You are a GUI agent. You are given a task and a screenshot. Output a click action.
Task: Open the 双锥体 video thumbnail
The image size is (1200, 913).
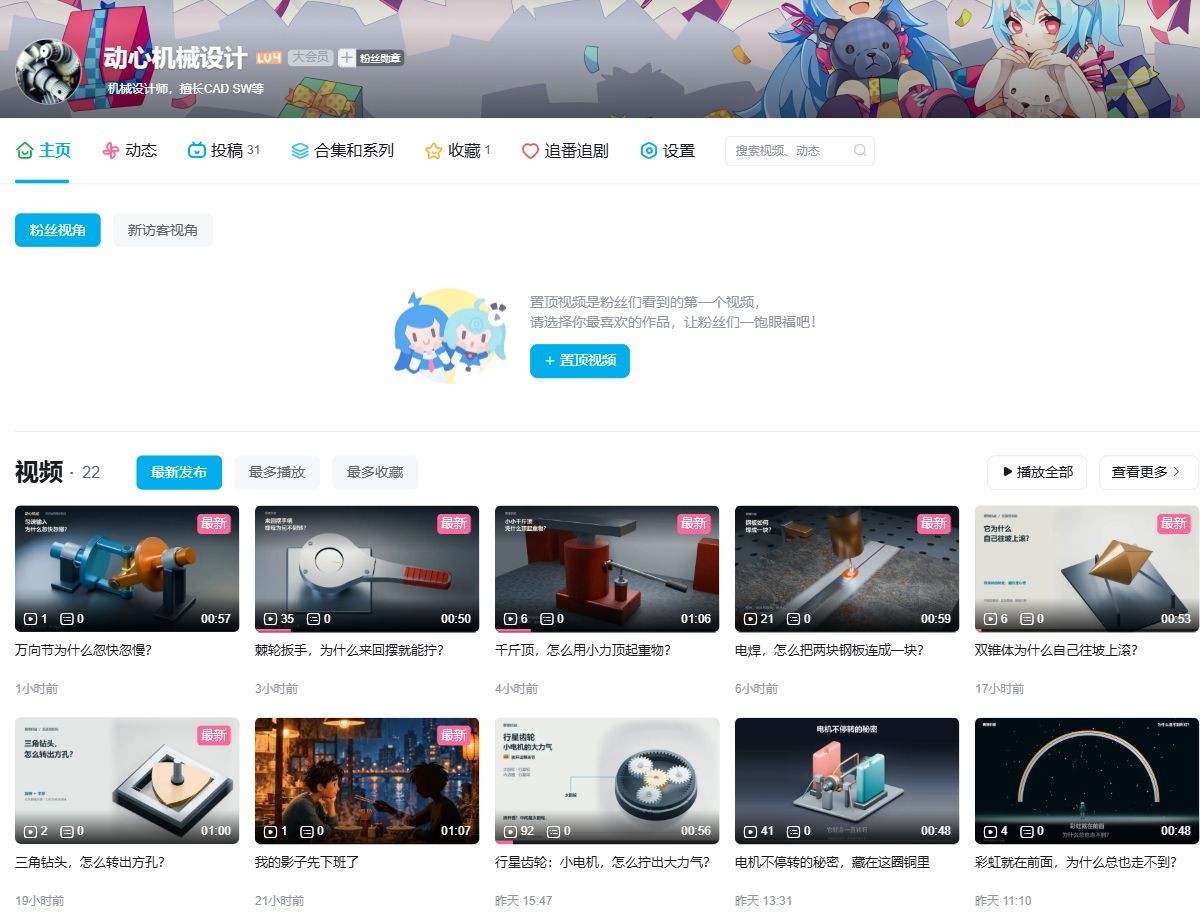click(x=1087, y=569)
